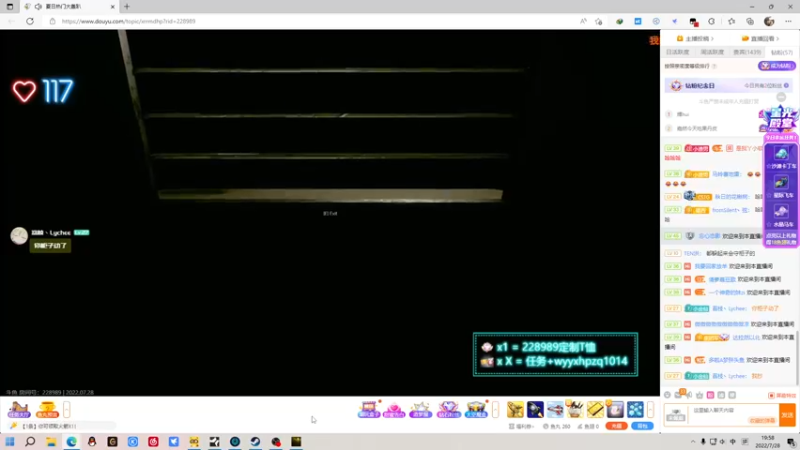Open the crown icon in chat toolbar
This screenshot has width=800, height=450.
tap(699, 395)
